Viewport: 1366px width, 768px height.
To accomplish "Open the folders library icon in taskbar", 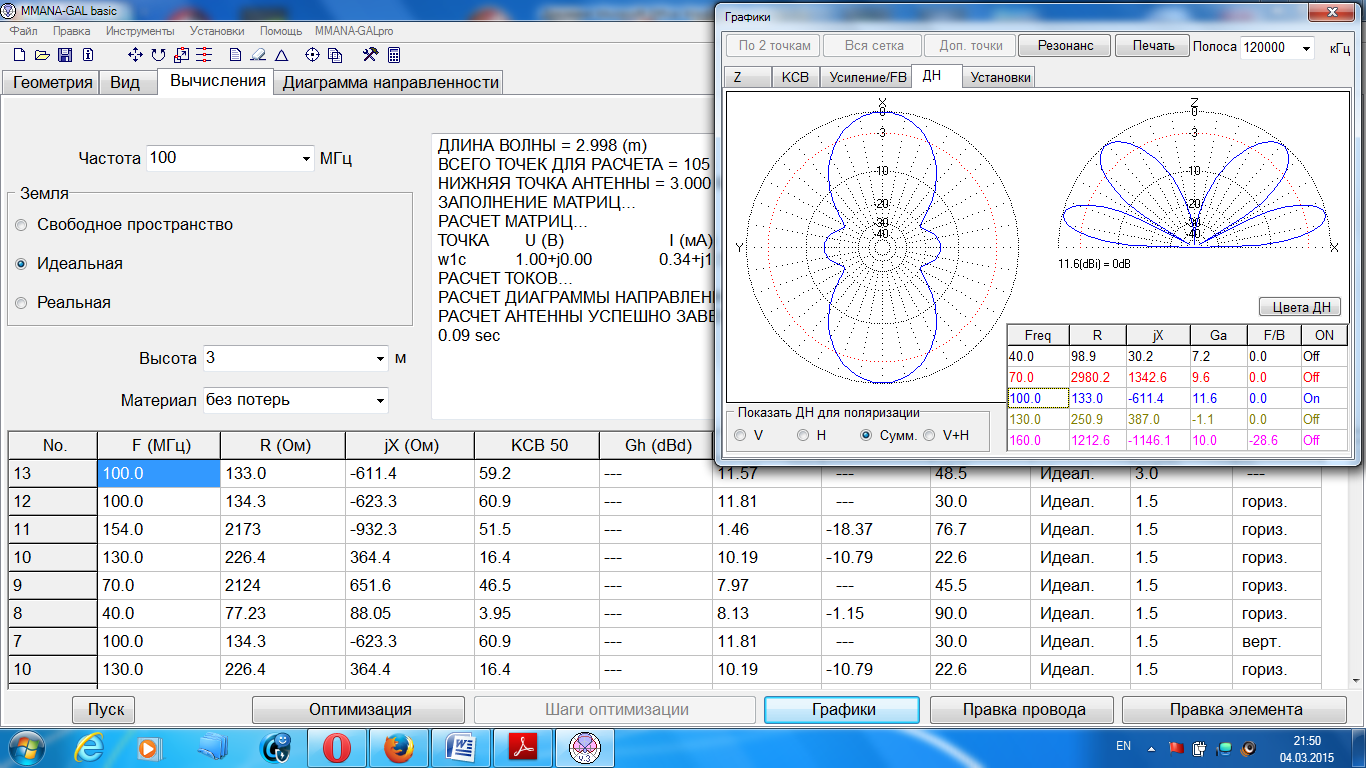I will [213, 747].
